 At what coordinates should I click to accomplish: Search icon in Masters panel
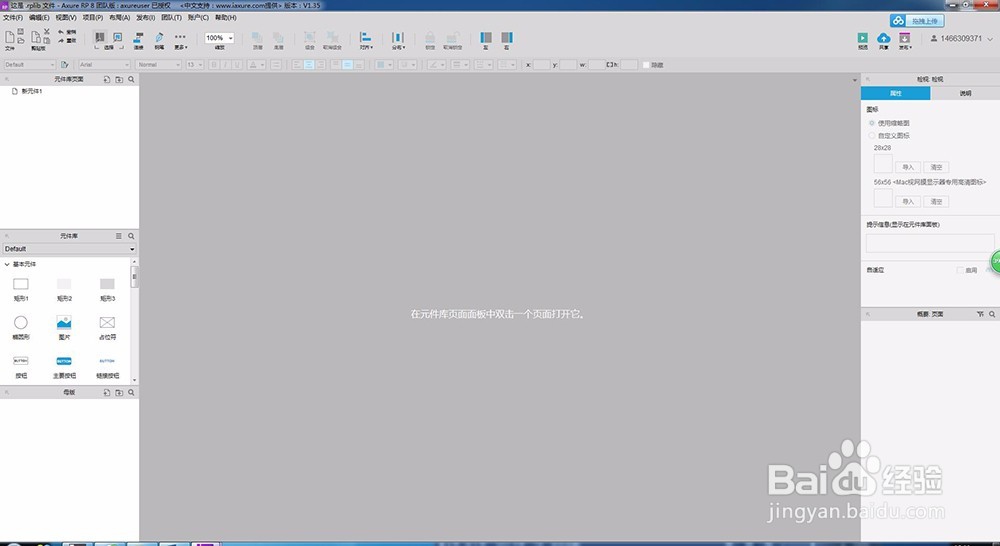point(131,392)
